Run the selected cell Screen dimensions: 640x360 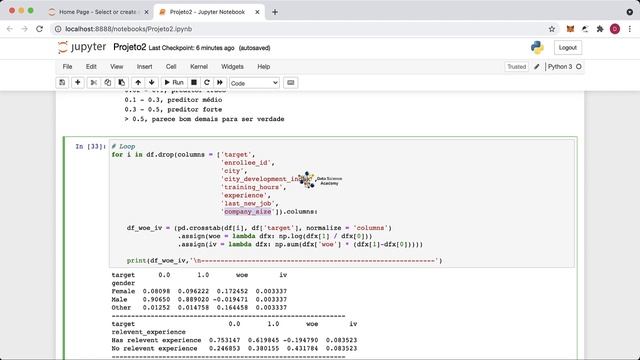click(x=174, y=82)
